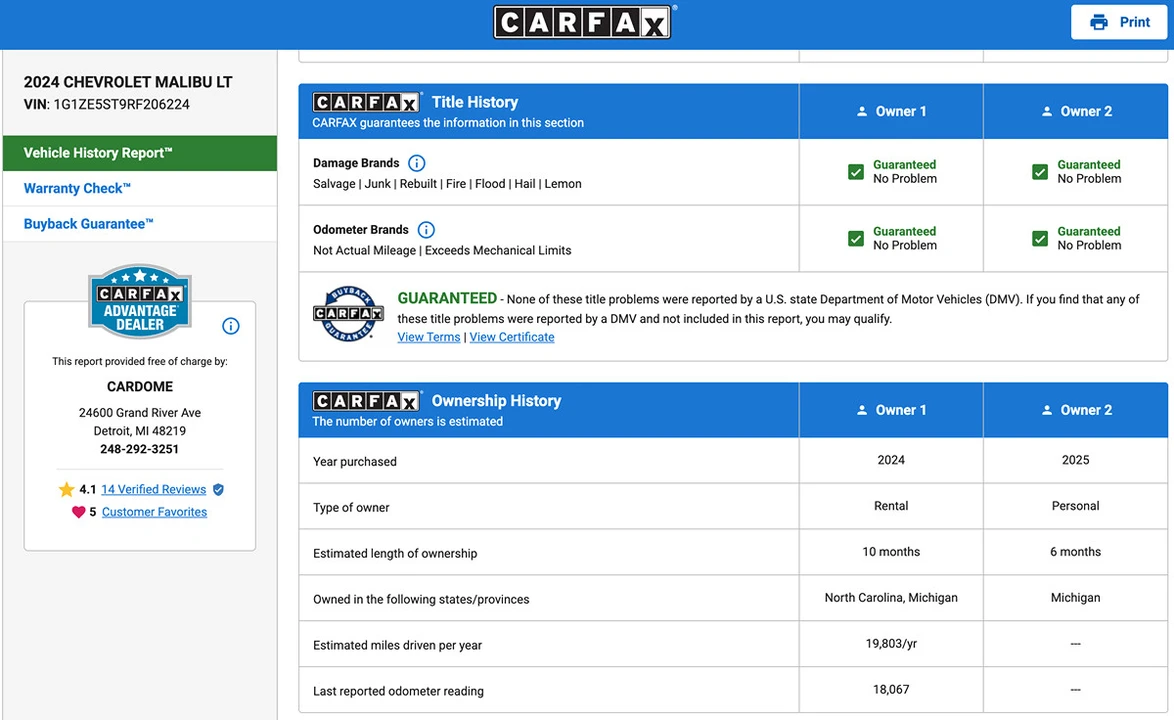This screenshot has height=720, width=1174.
Task: Click VIN 1G1ZE5ST9RF206224
Action: (121, 104)
